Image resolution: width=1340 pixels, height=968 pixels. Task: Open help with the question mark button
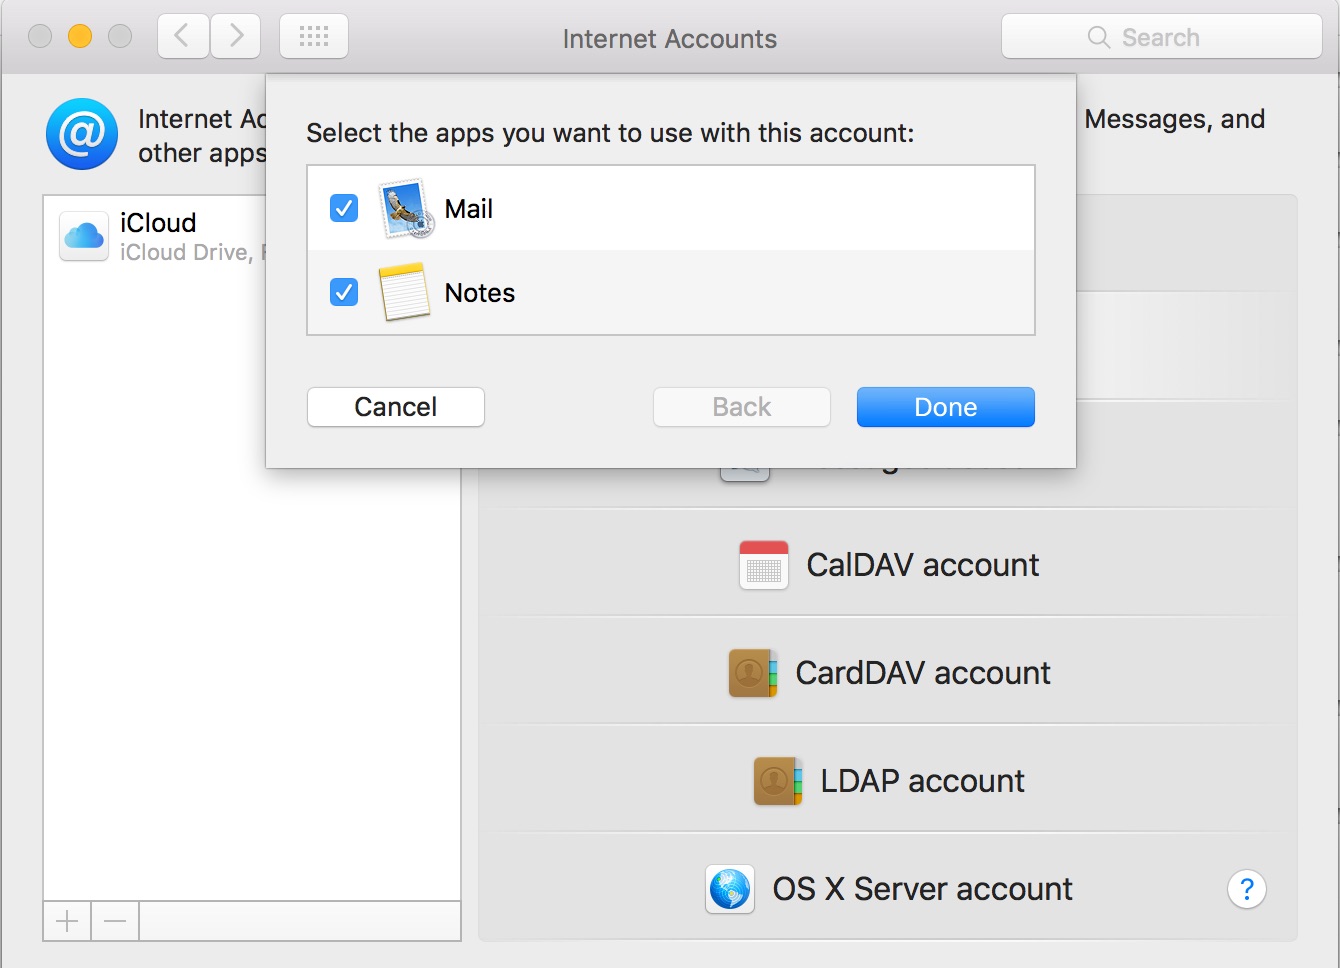(1247, 889)
